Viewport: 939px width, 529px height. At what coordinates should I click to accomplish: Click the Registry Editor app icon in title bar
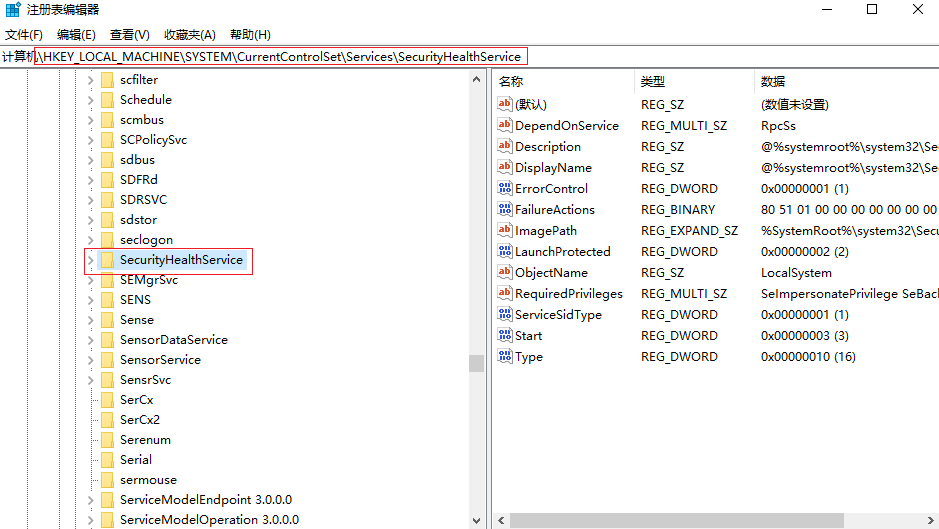(x=13, y=10)
